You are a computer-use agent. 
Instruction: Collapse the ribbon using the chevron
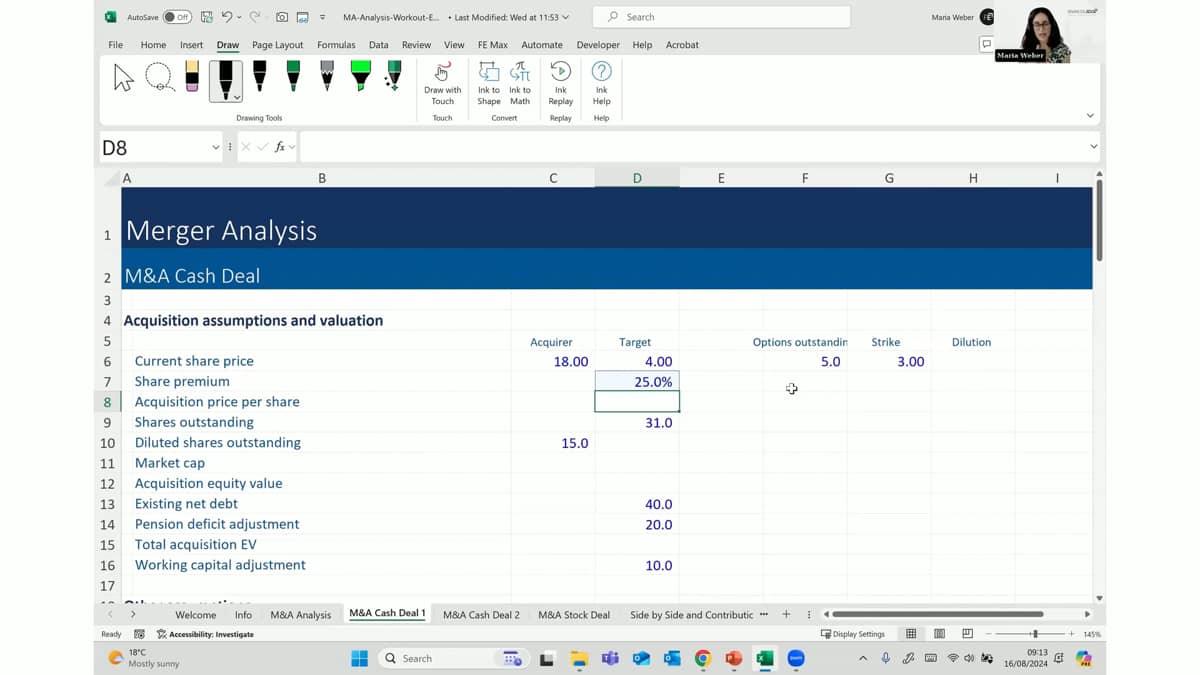(x=1090, y=116)
